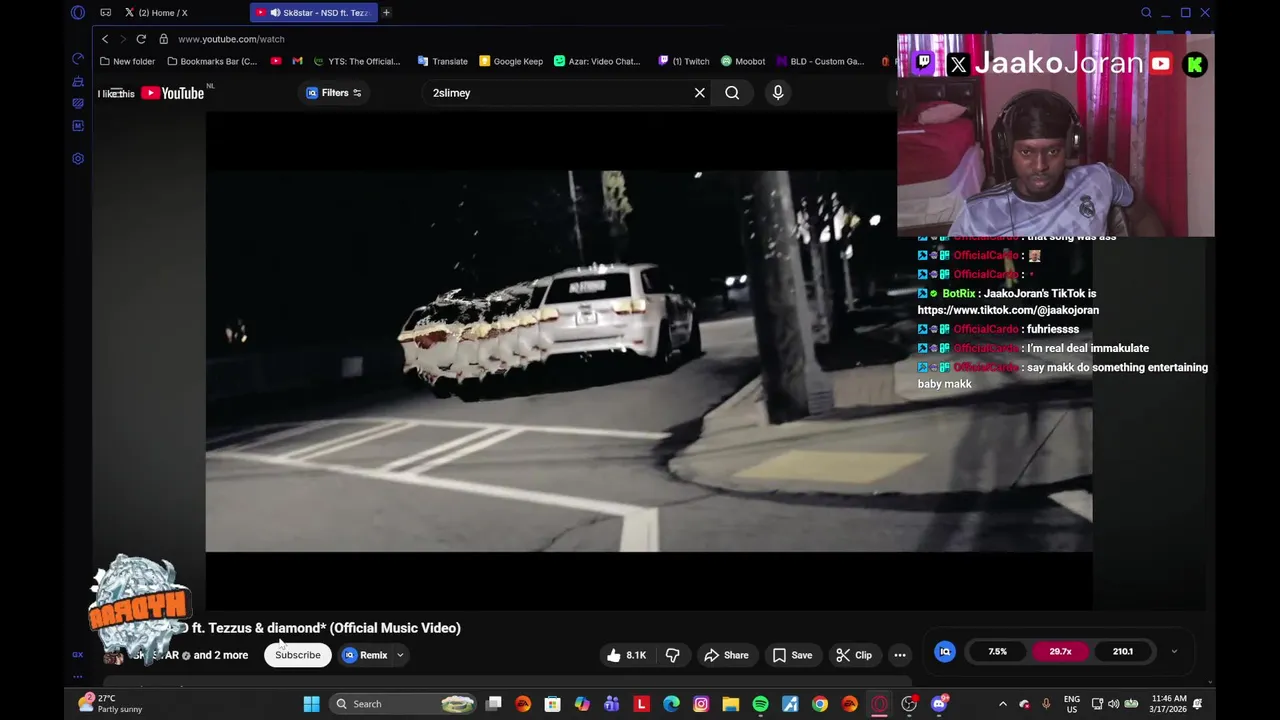Open the Google Keep bookmark
Viewport: 1280px width, 720px height.
511,61
